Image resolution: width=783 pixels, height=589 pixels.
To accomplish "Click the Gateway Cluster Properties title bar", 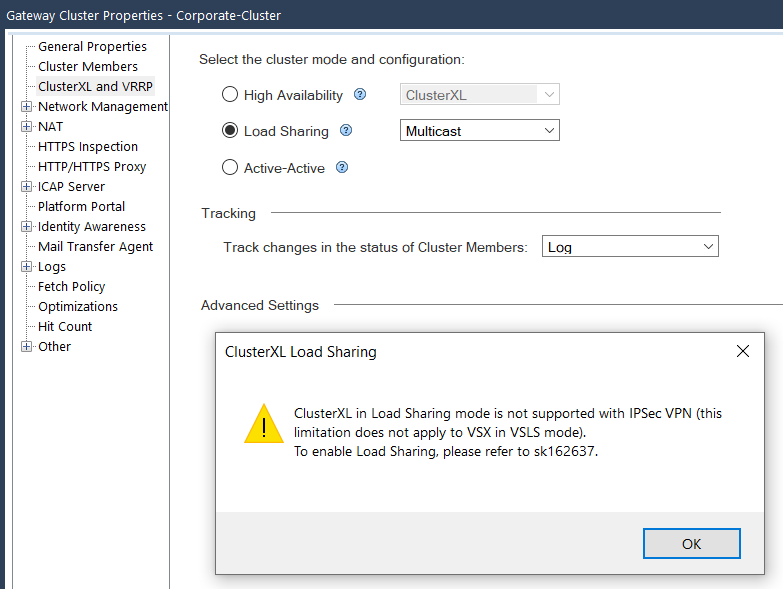I will [x=392, y=15].
